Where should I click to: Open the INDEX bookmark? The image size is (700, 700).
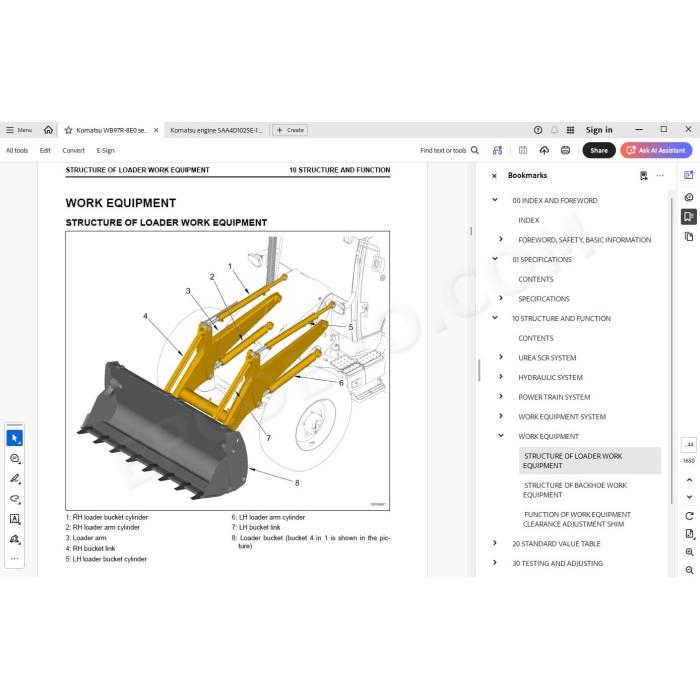pyautogui.click(x=529, y=220)
